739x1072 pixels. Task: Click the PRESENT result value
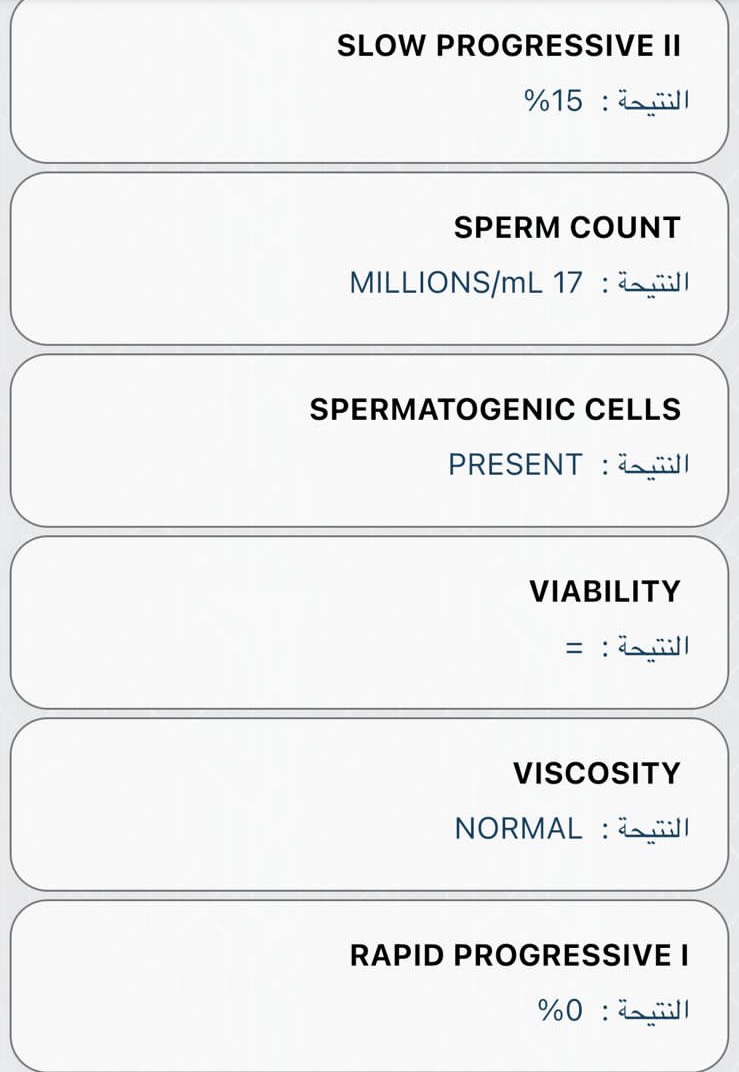click(514, 465)
